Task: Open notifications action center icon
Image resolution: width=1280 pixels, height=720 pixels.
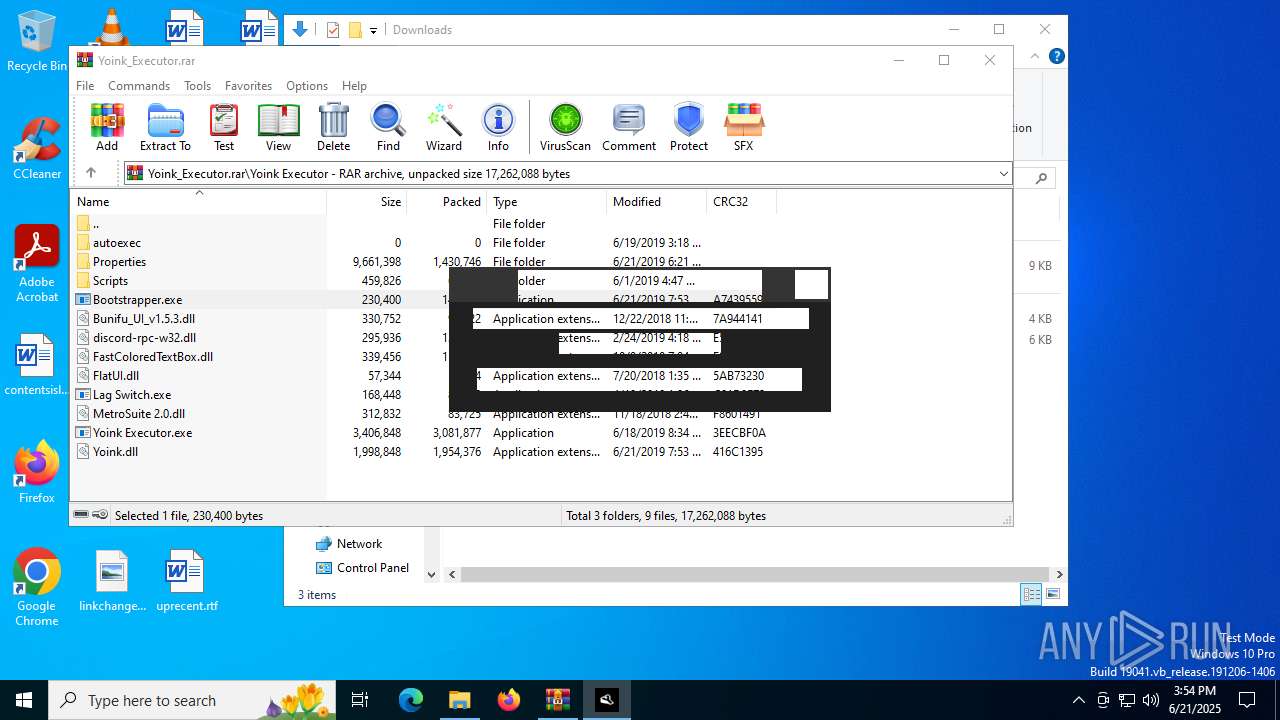Action: click(1247, 700)
